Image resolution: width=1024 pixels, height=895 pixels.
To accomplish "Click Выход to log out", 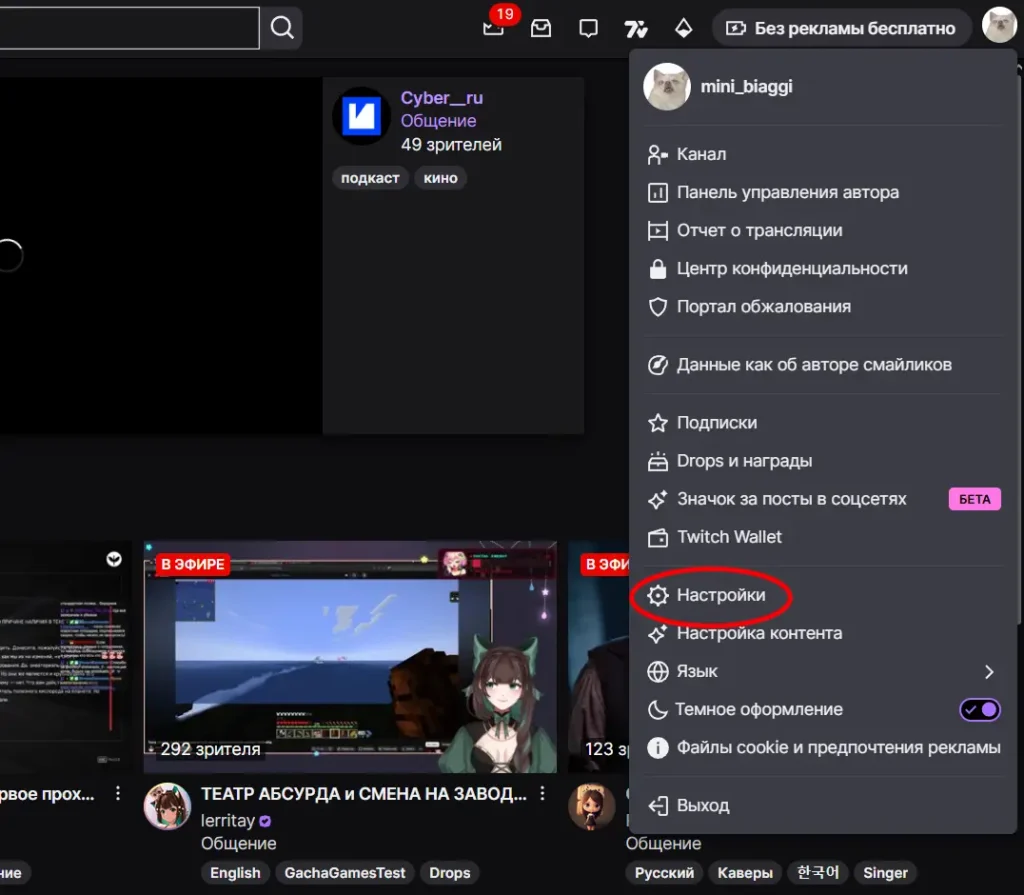I will (x=703, y=806).
